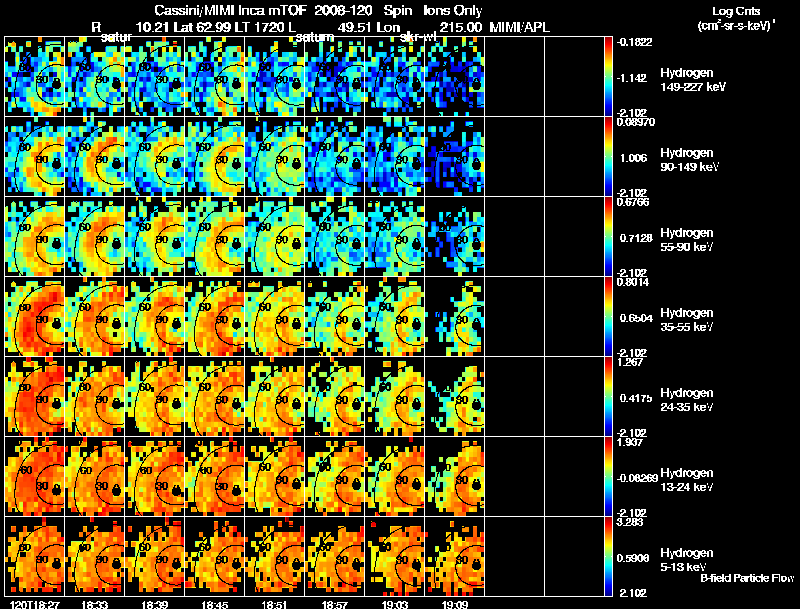Screen dimensions: 800x609
Task: Select the 18:27 image in Hydrogen 13-24 keV row
Action: pyautogui.click(x=35, y=477)
